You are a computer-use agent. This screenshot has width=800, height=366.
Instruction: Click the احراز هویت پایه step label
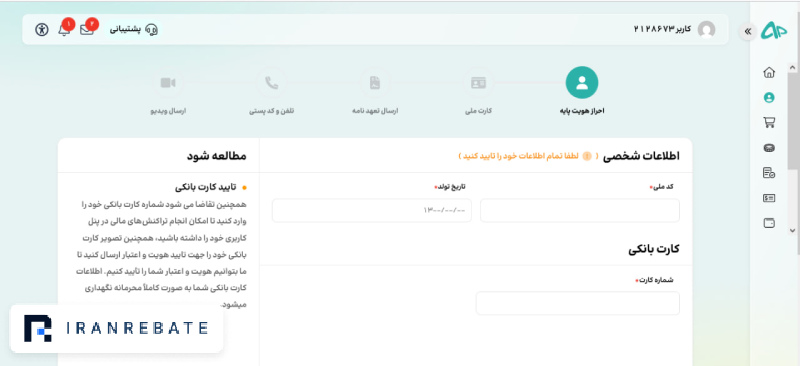click(582, 111)
